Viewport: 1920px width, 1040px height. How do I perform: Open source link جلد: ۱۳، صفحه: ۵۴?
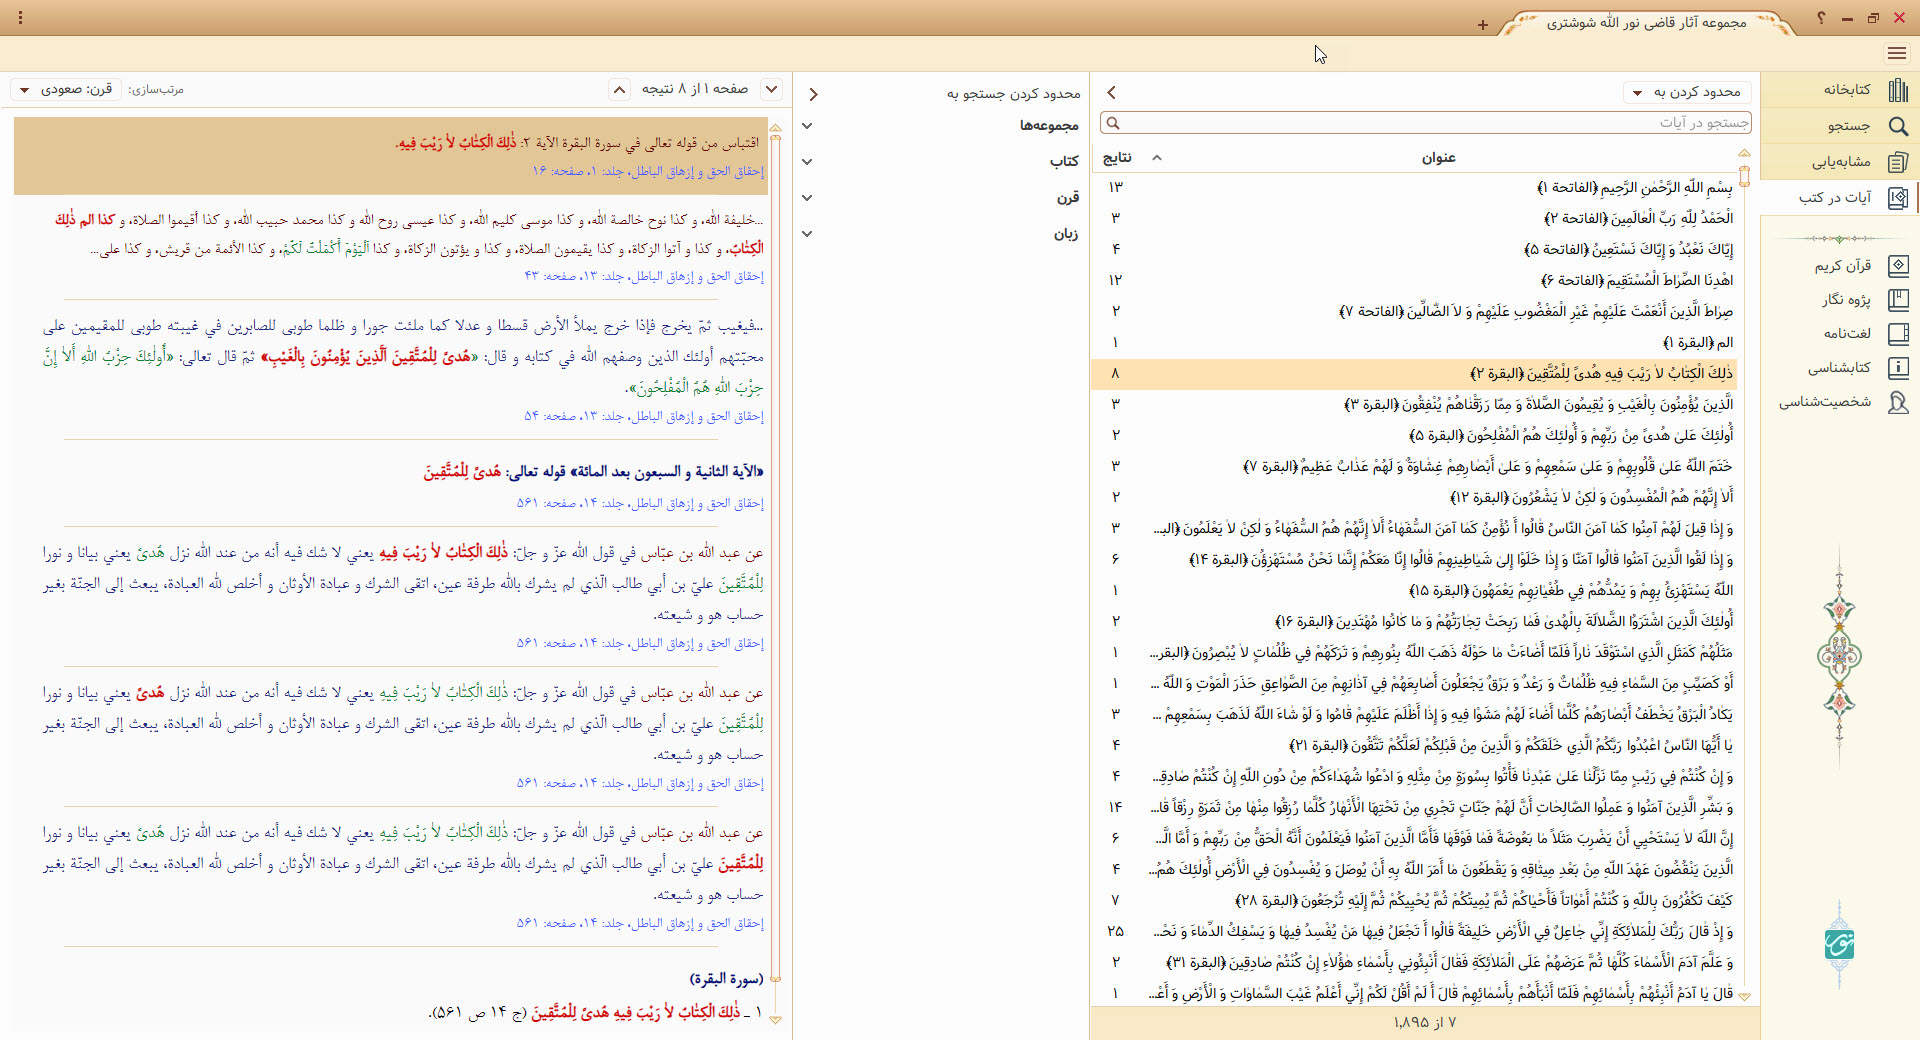pos(644,416)
